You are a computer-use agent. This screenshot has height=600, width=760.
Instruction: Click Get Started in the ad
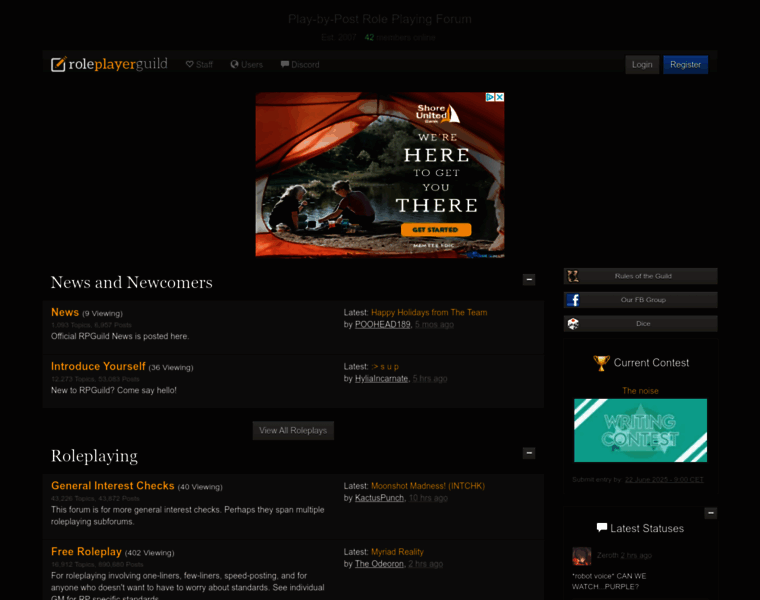[x=436, y=230]
